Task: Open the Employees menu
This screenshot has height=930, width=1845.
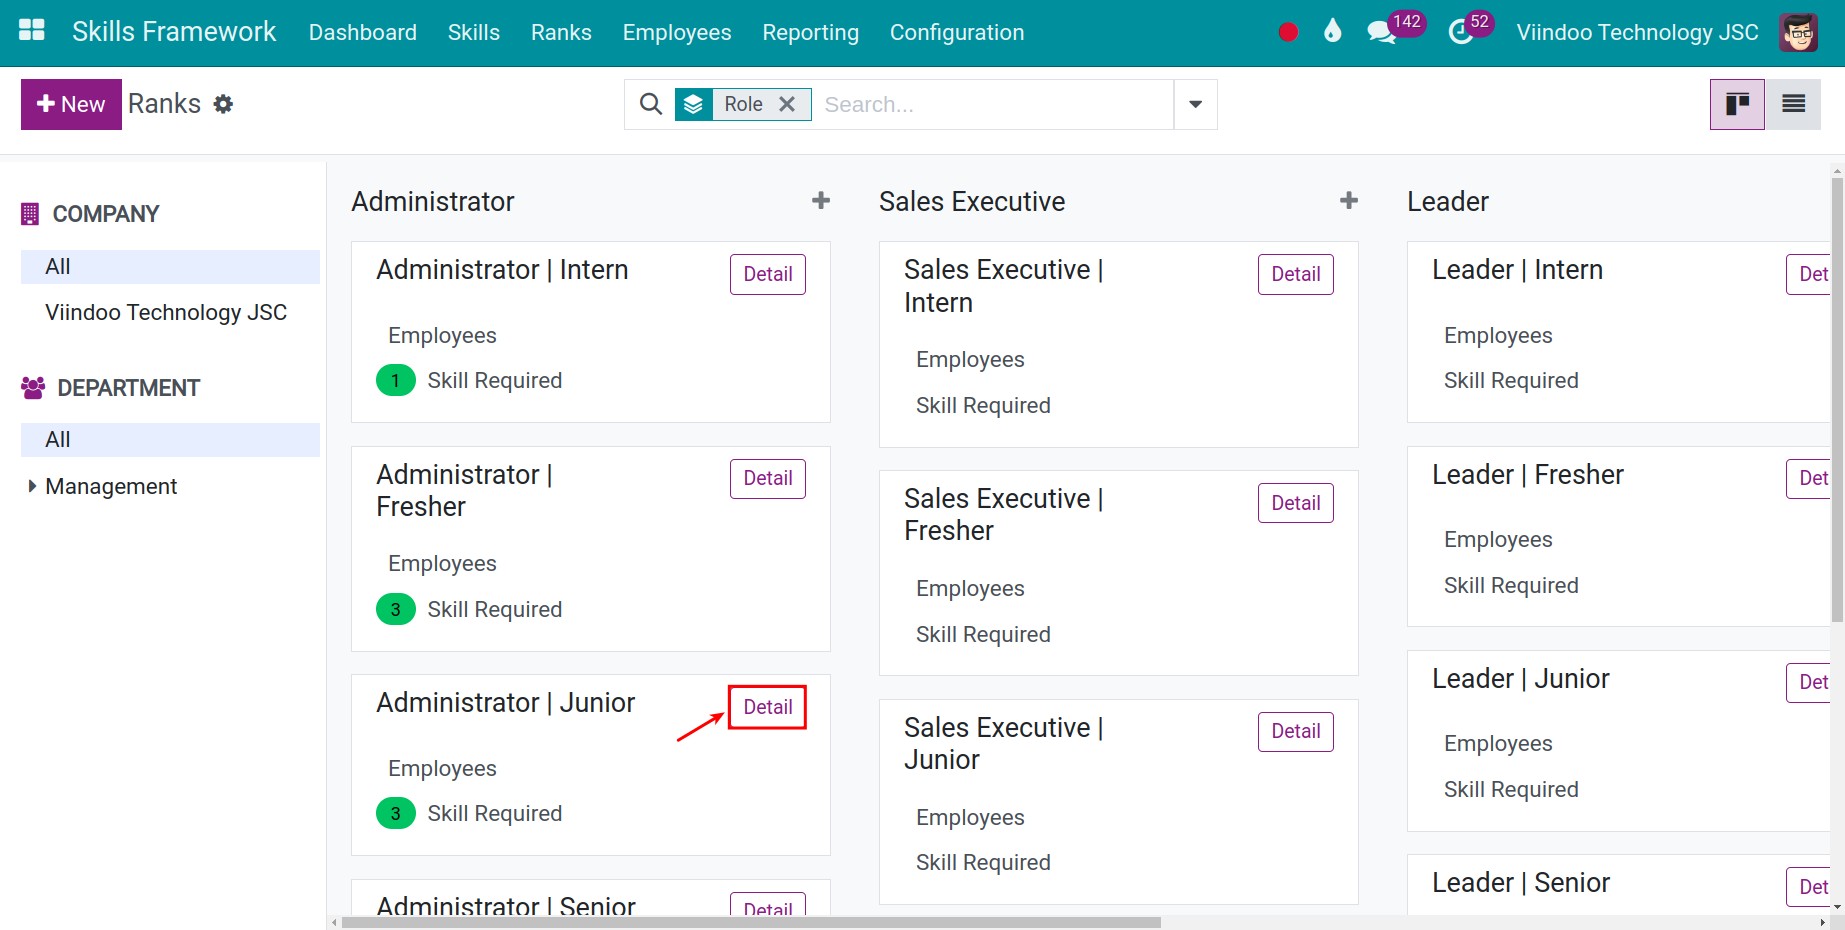Action: click(x=677, y=32)
